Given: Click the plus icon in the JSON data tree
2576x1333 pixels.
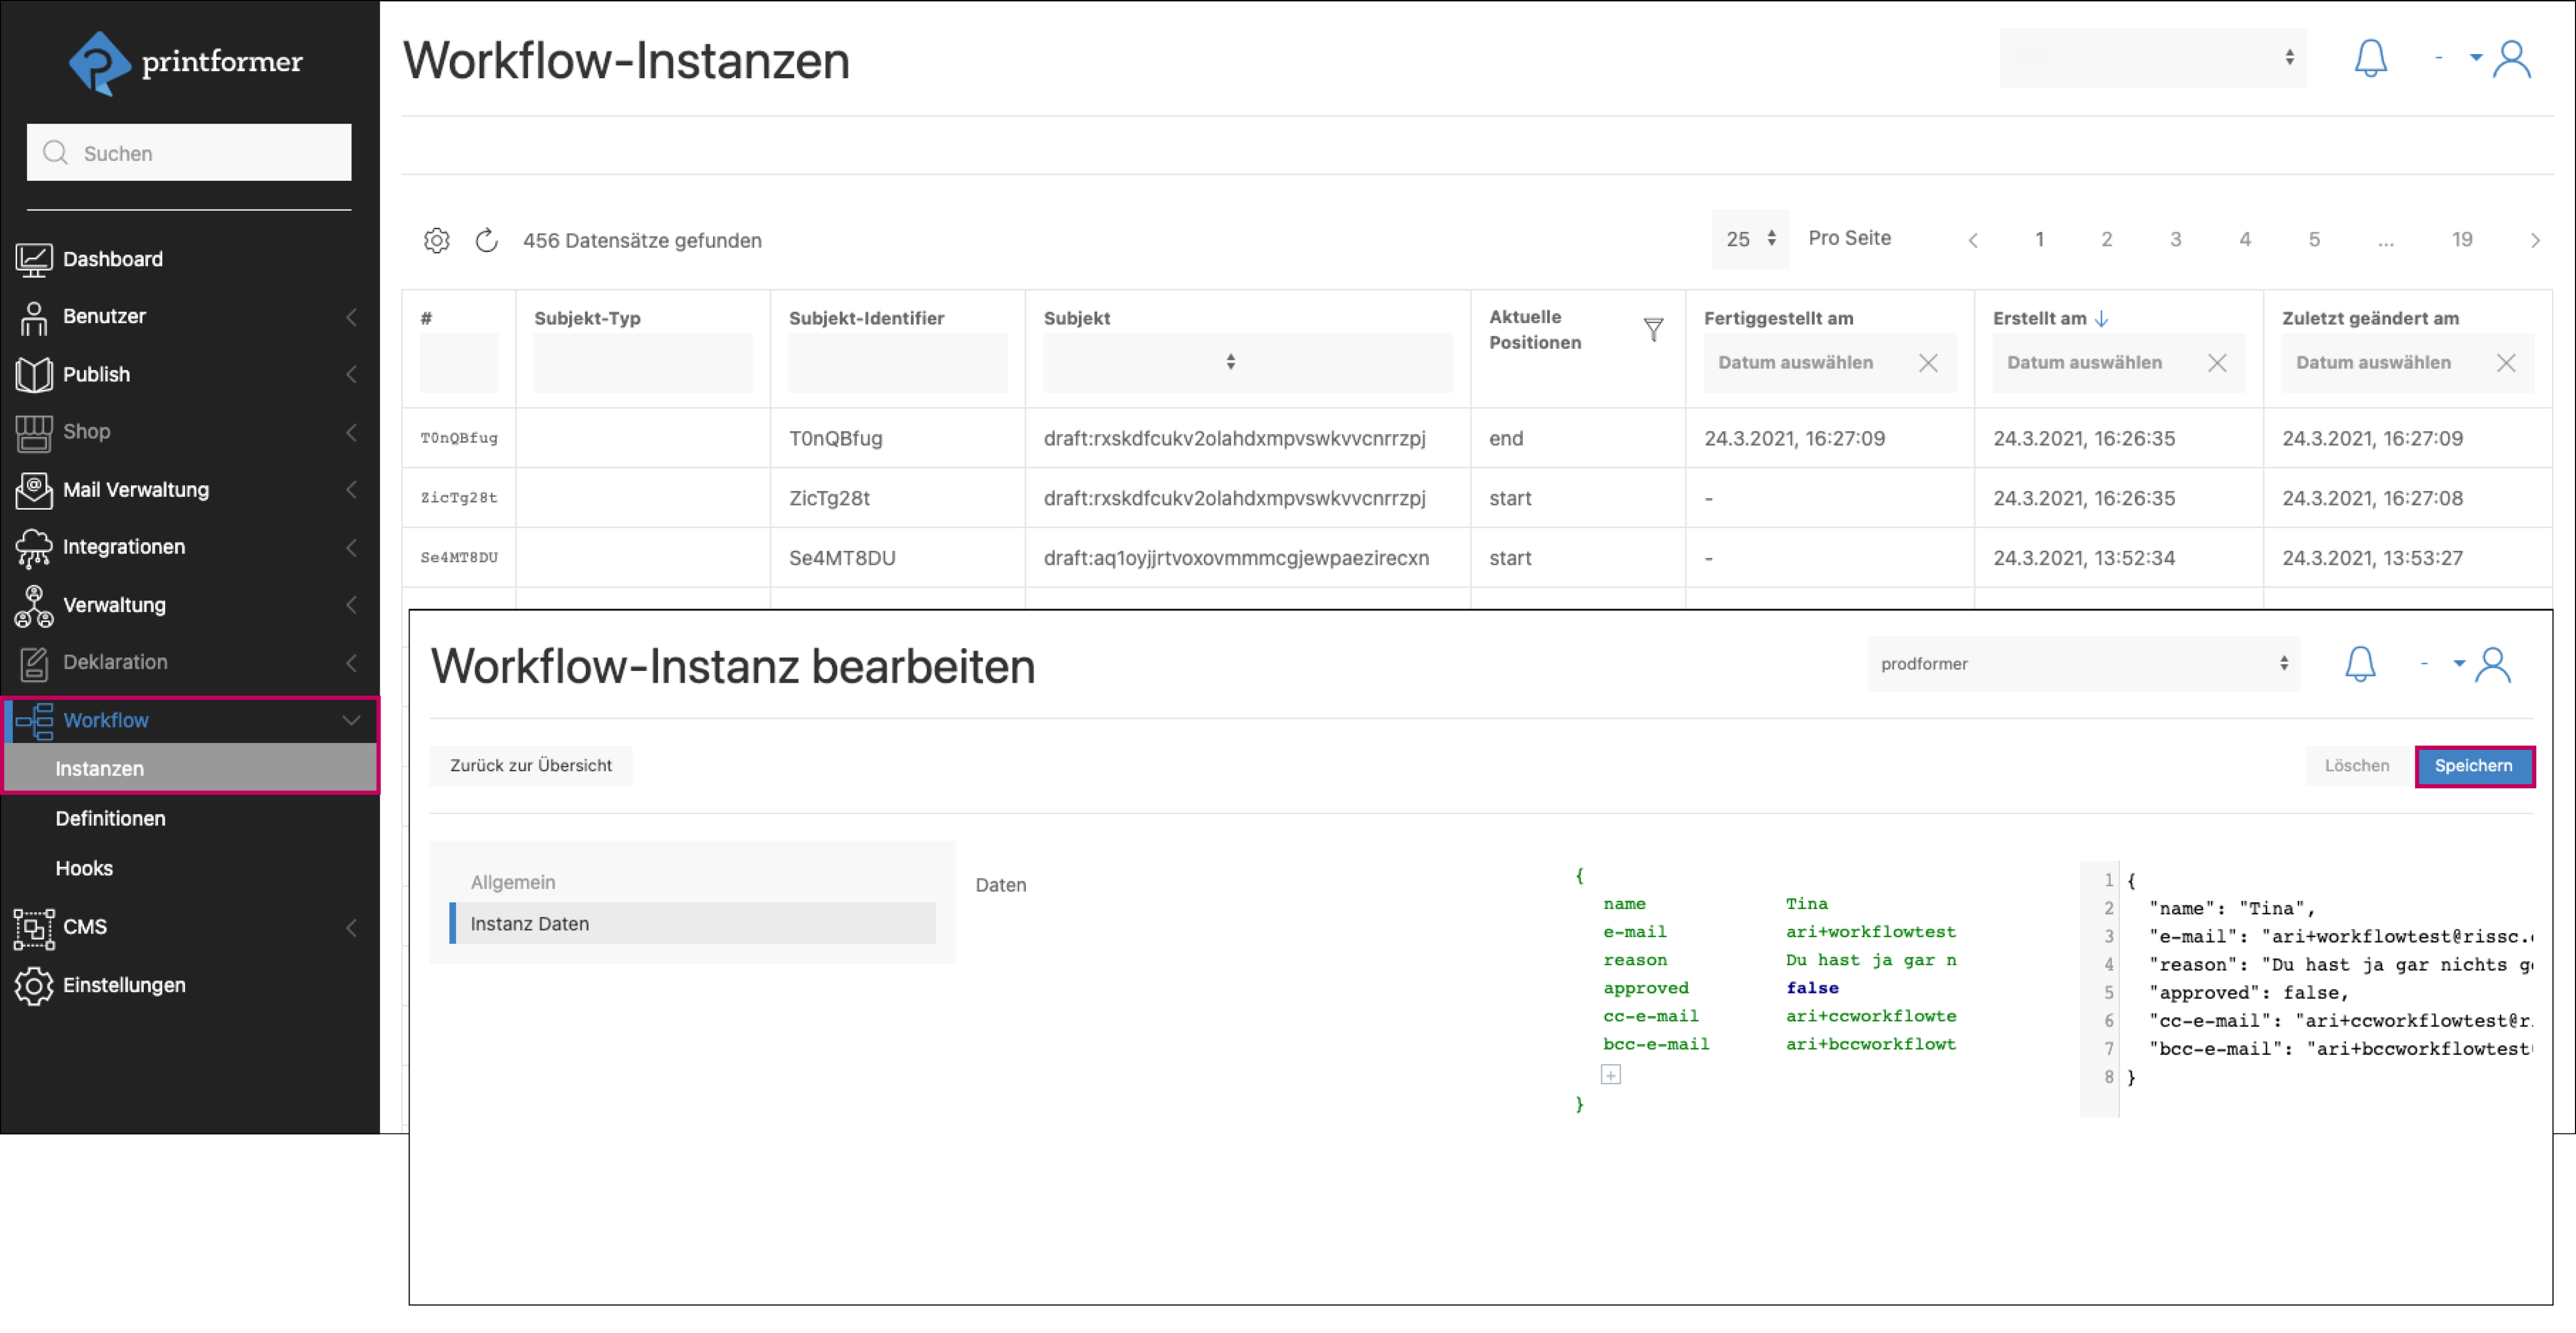Looking at the screenshot, I should (x=1612, y=1074).
